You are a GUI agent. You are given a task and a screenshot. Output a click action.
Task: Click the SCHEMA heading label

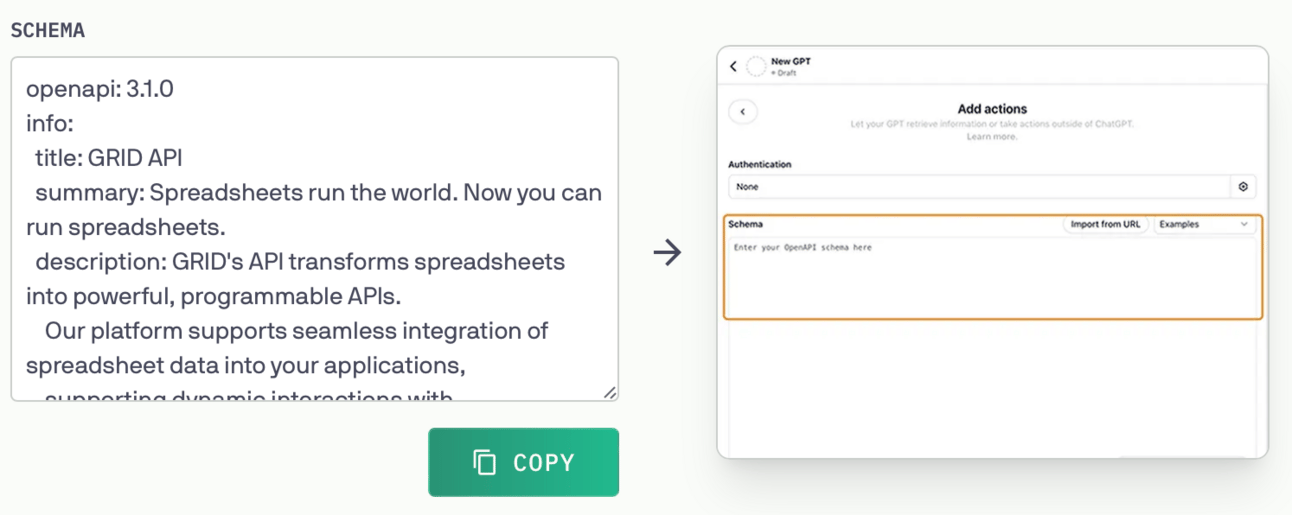(x=48, y=30)
